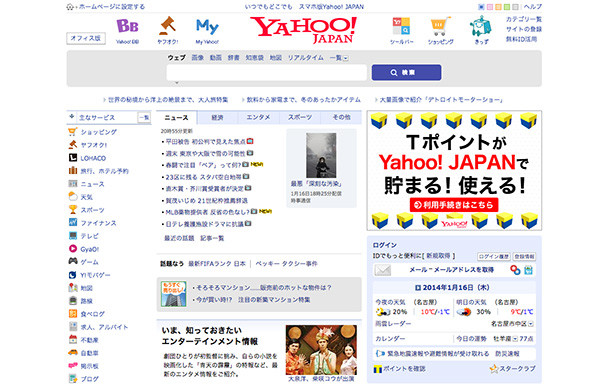Click the 自動車 car icon in the sidebar
Image resolution: width=608 pixels, height=384 pixels.
coord(73,353)
